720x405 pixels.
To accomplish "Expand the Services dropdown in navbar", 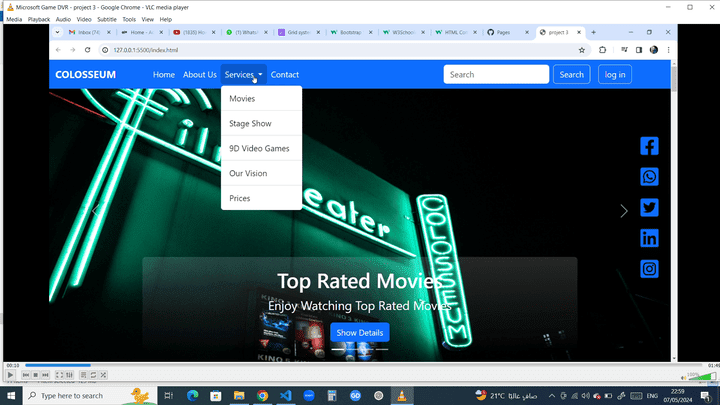I will tap(243, 74).
